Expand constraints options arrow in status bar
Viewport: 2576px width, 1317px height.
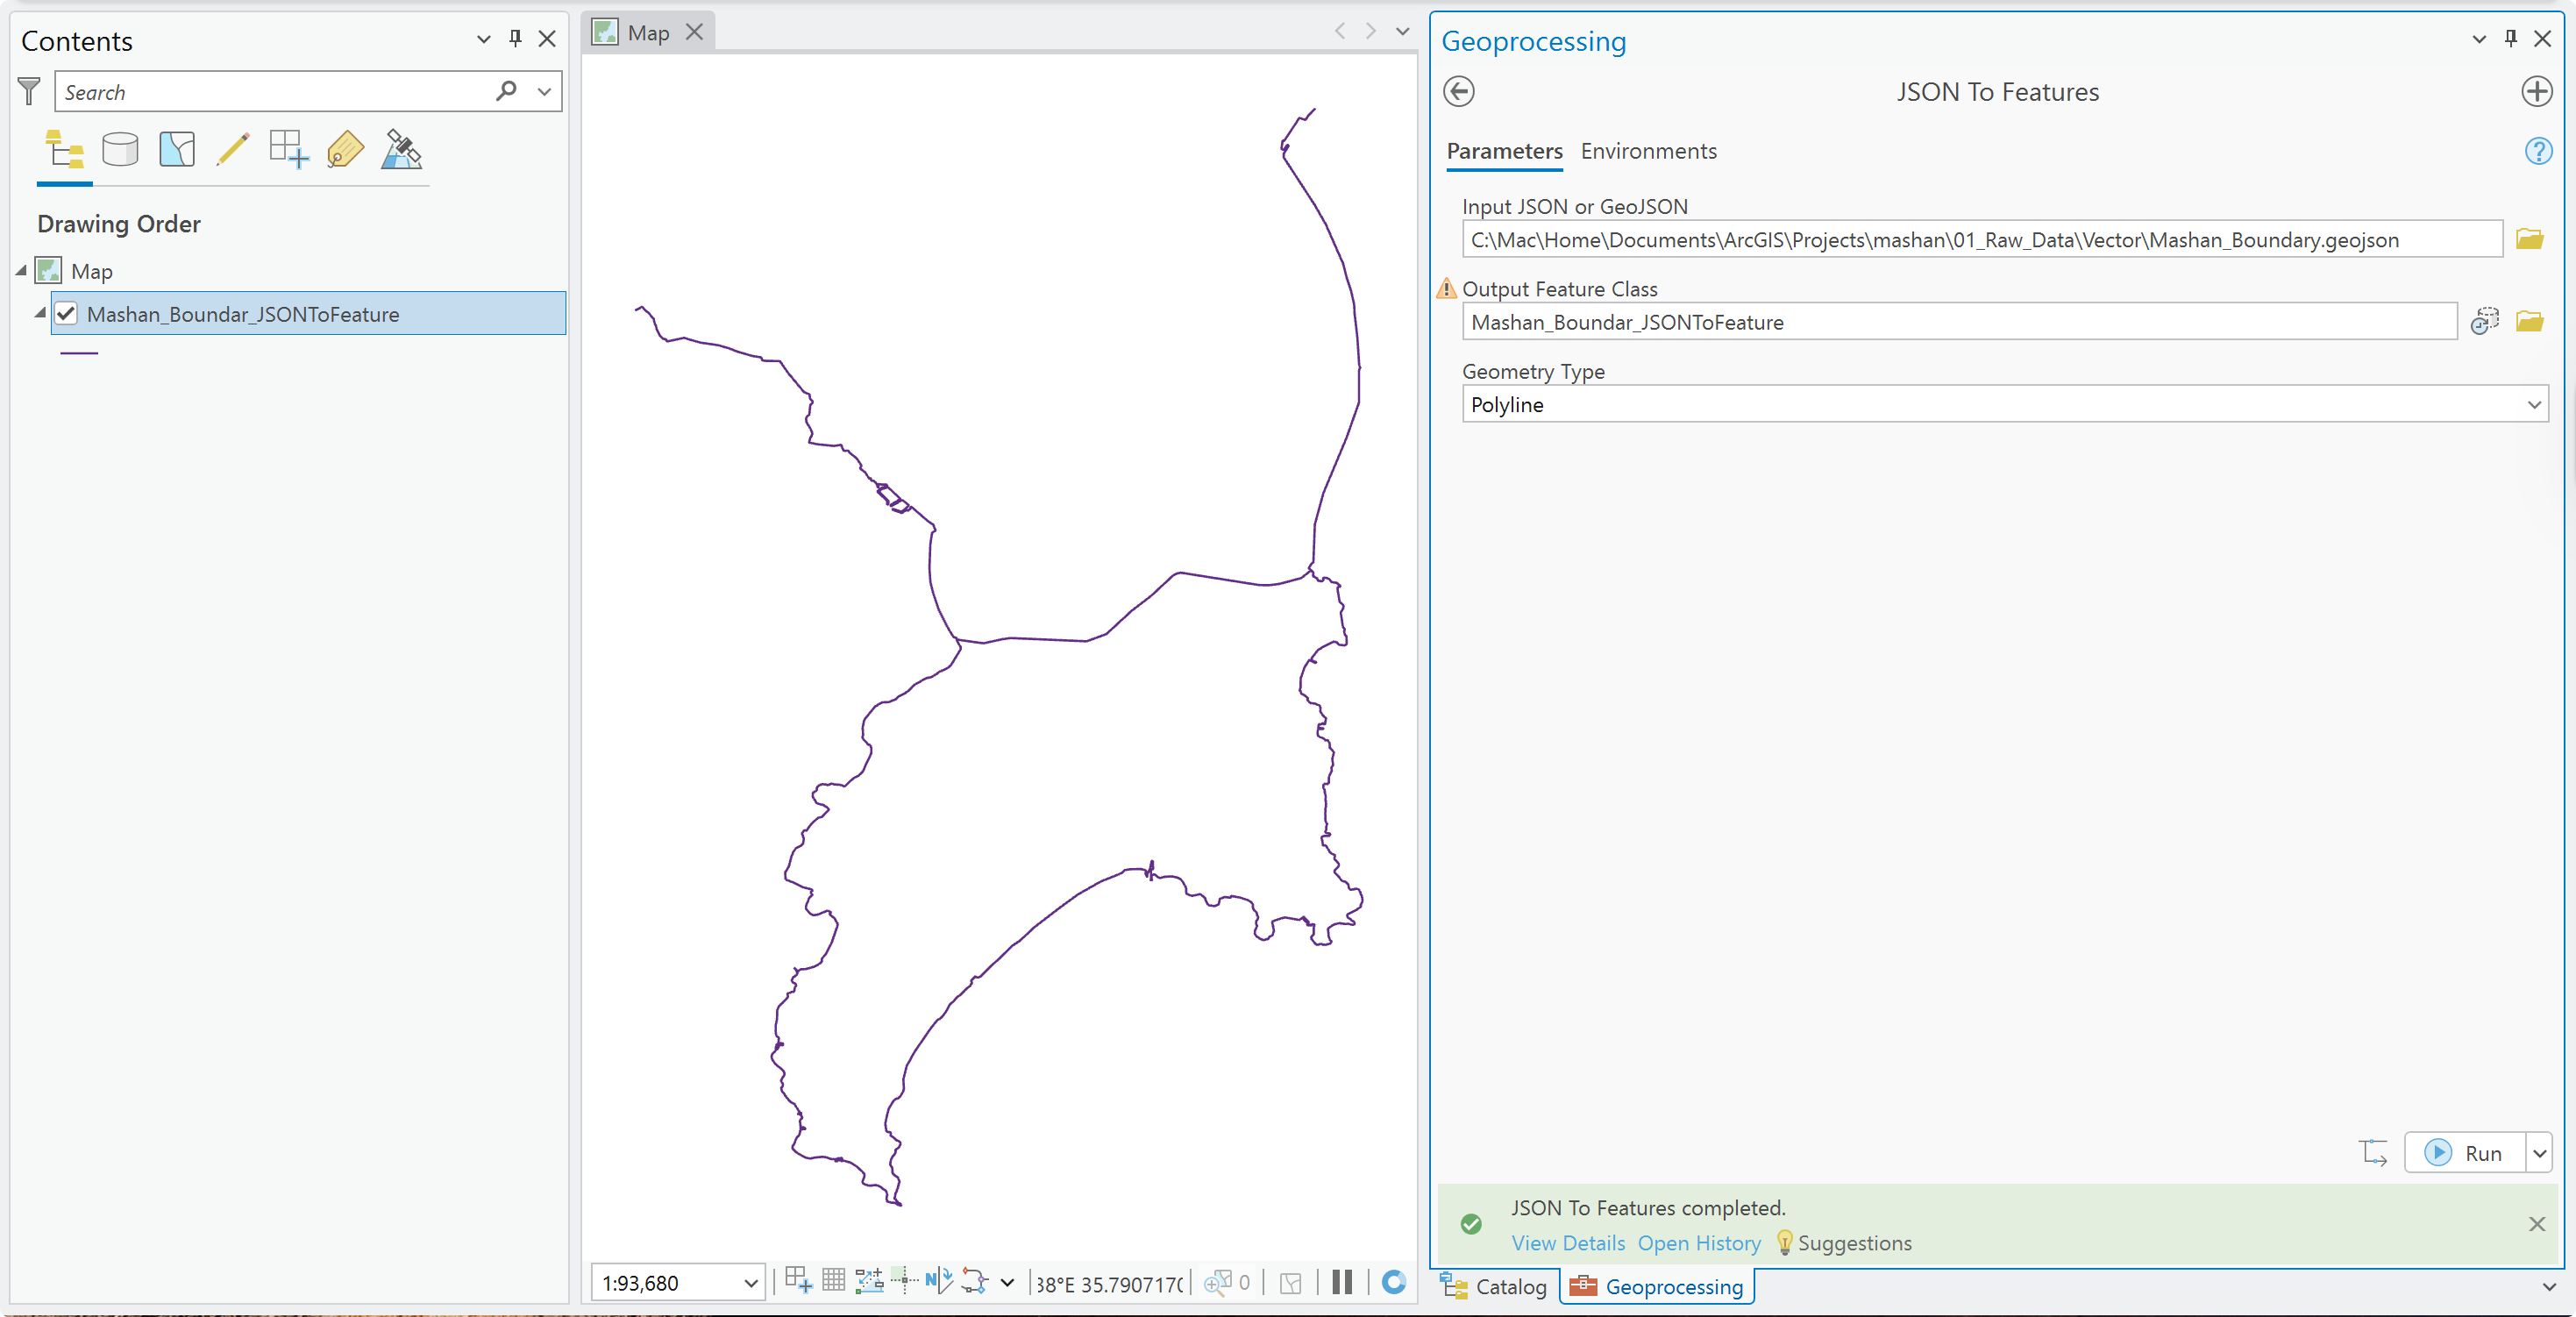[1007, 1282]
